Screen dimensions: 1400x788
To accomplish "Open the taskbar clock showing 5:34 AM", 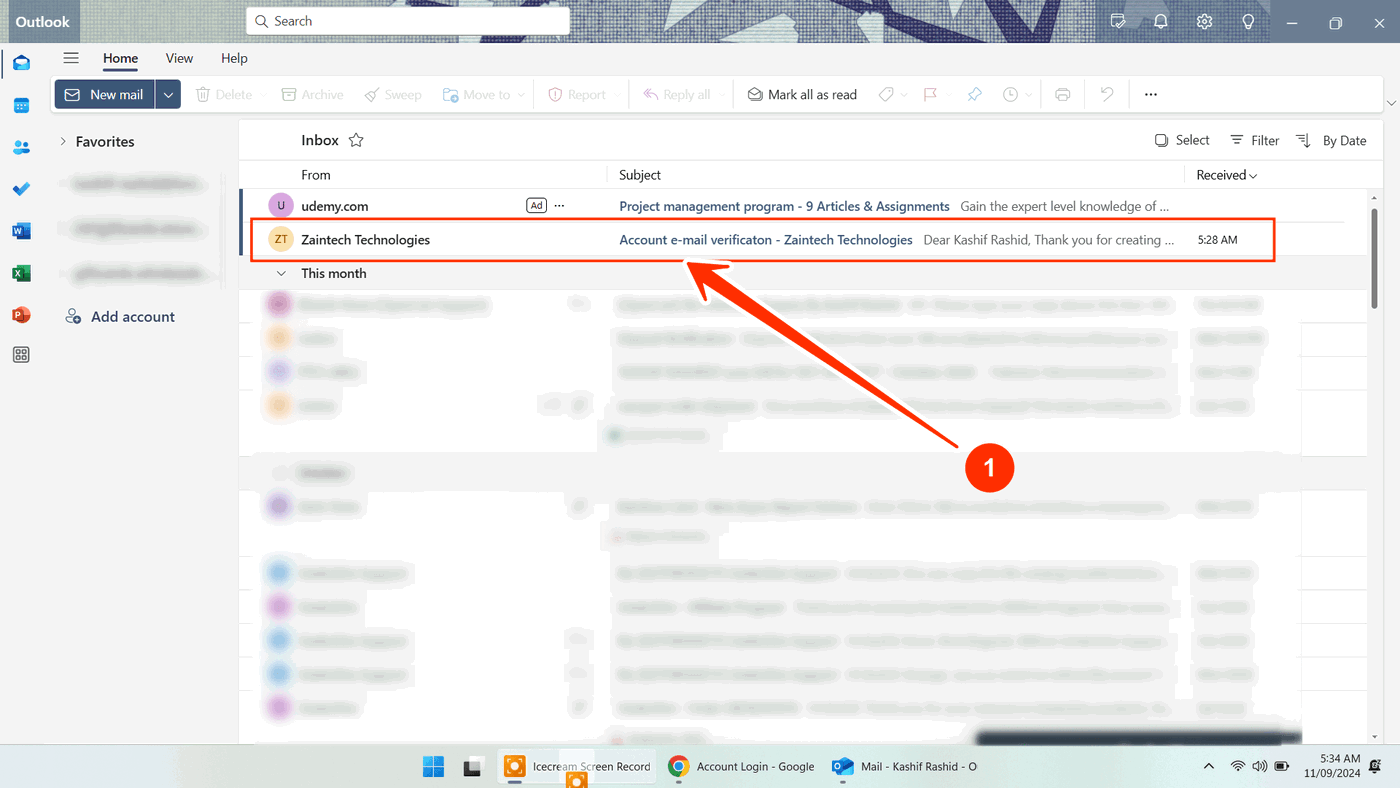I will pyautogui.click(x=1332, y=766).
